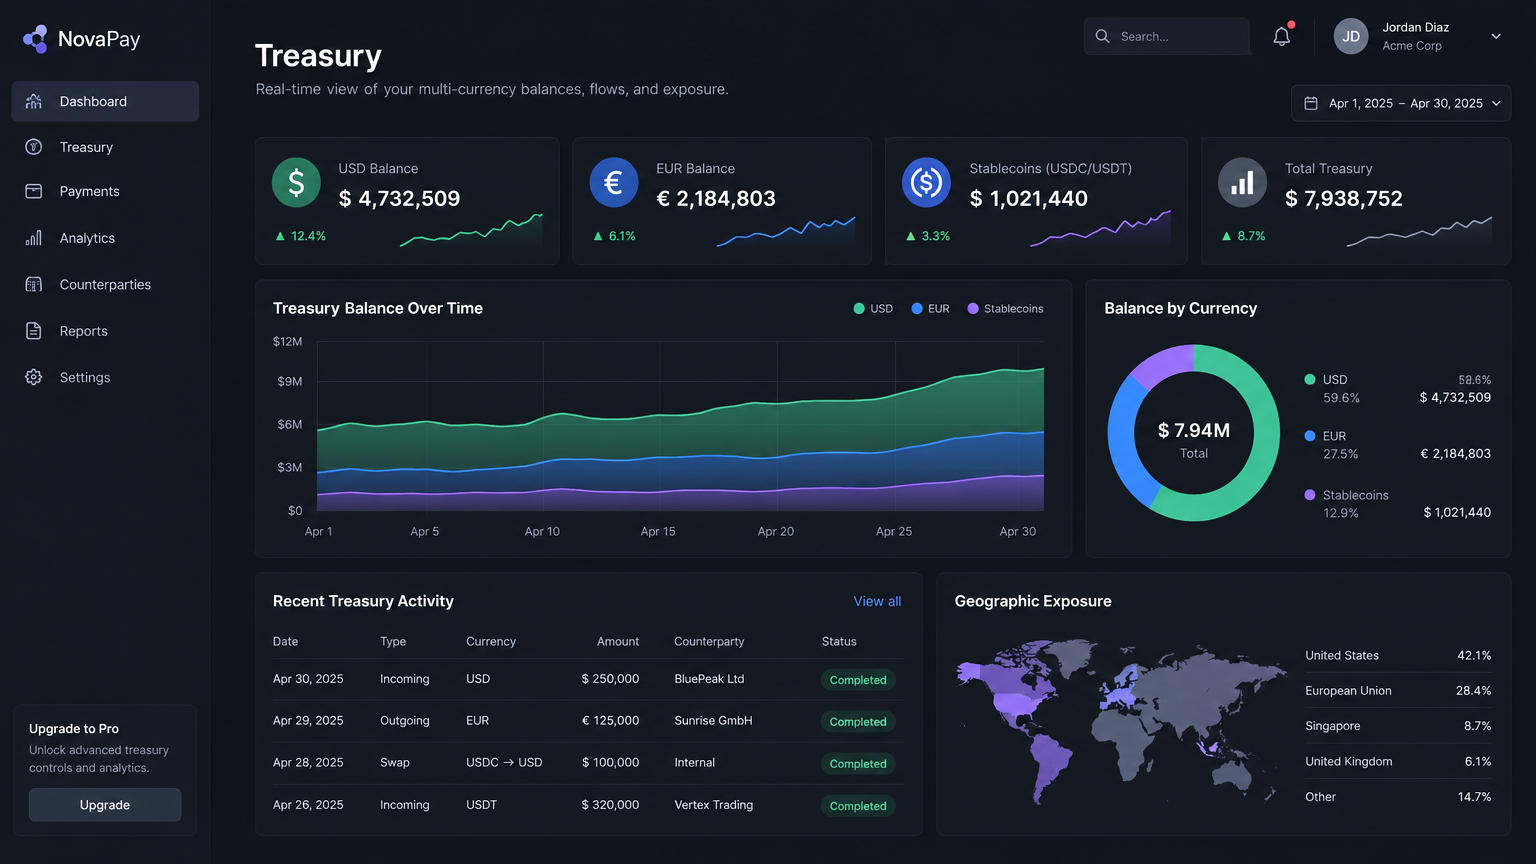Image resolution: width=1536 pixels, height=864 pixels.
Task: Open Reports in the sidebar
Action: (105, 331)
